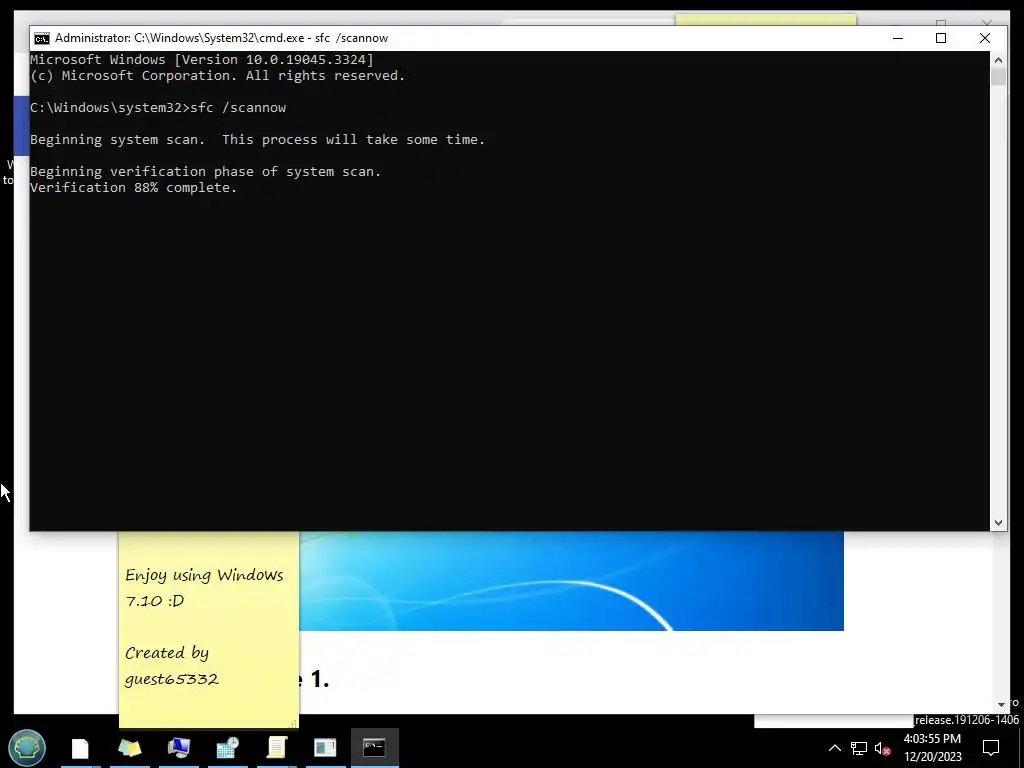Click the 'Microsoft Windows [Version 10.0.19045.3324]' line
Screen dimensions: 1024x768
pos(202,59)
